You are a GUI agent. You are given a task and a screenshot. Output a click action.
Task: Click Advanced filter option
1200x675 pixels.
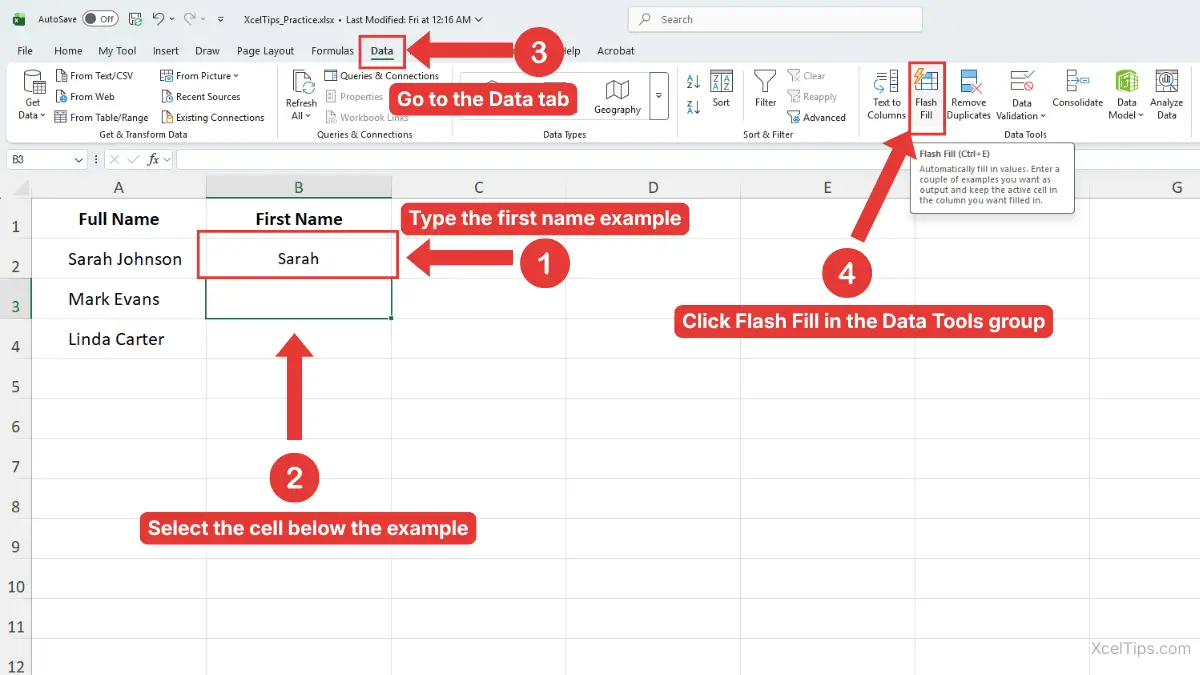point(816,117)
